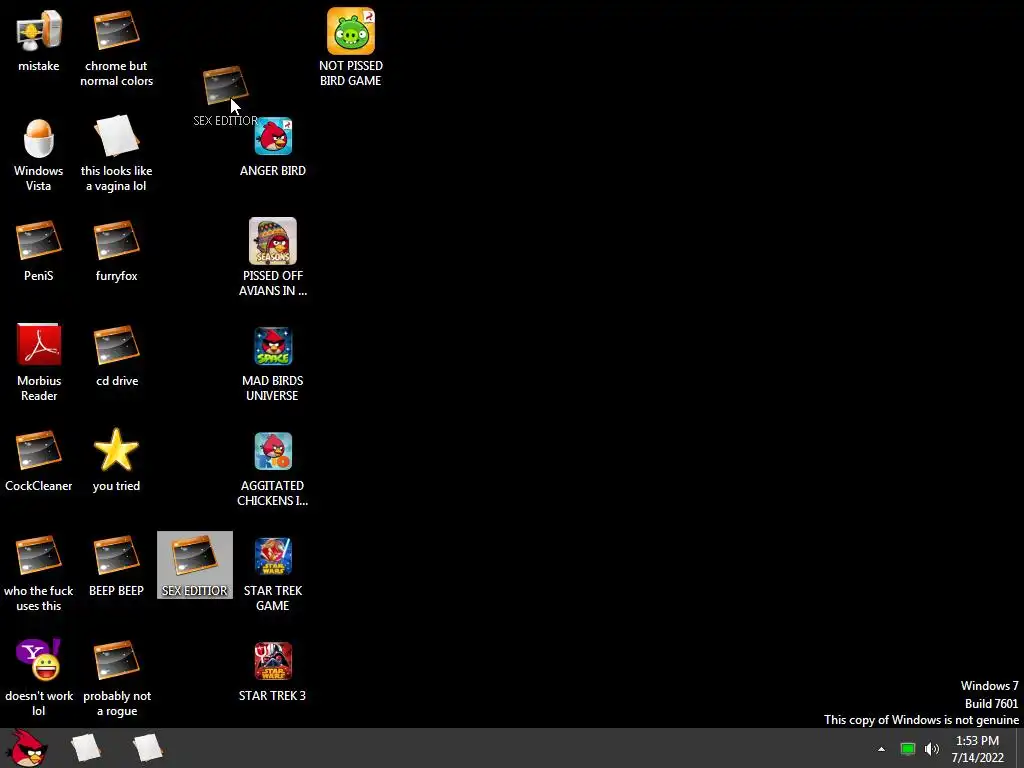Select the 'mistake' computer icon
Image resolution: width=1024 pixels, height=768 pixels.
point(39,31)
